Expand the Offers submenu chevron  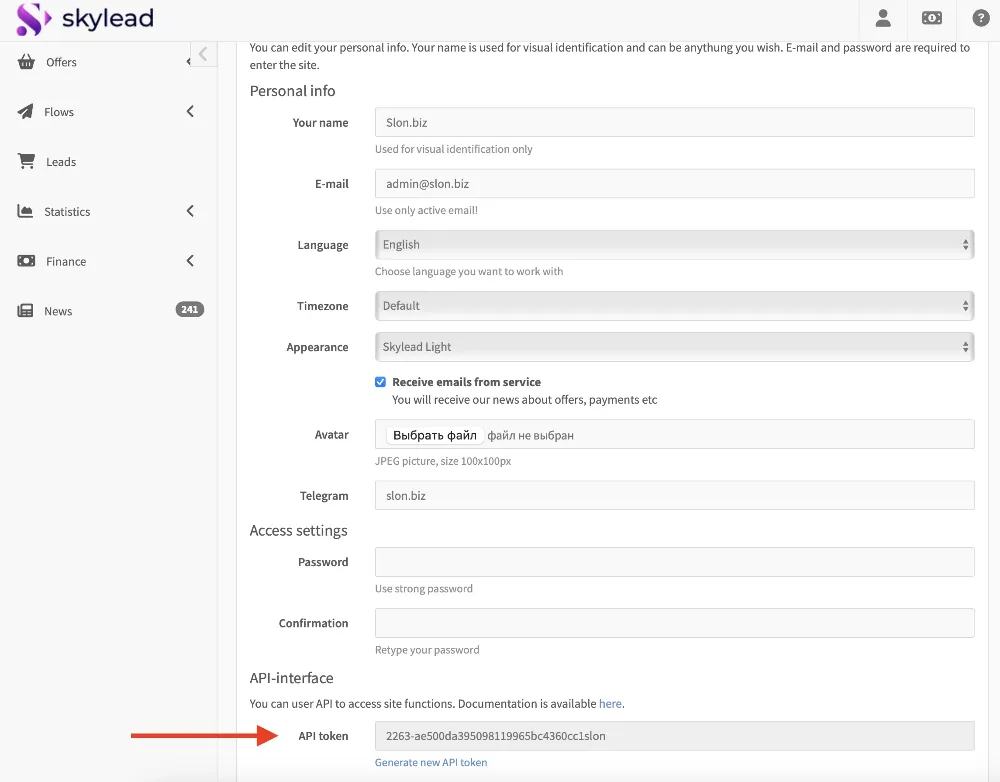pyautogui.click(x=188, y=62)
